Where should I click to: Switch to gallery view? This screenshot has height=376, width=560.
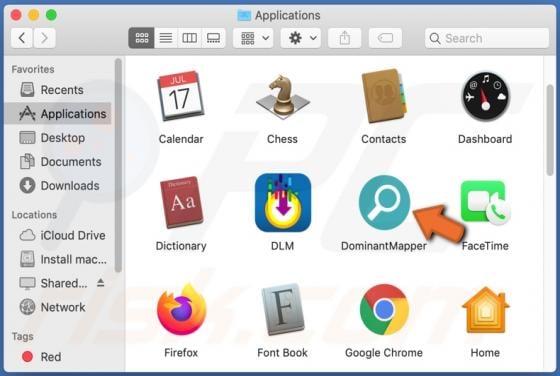point(213,38)
